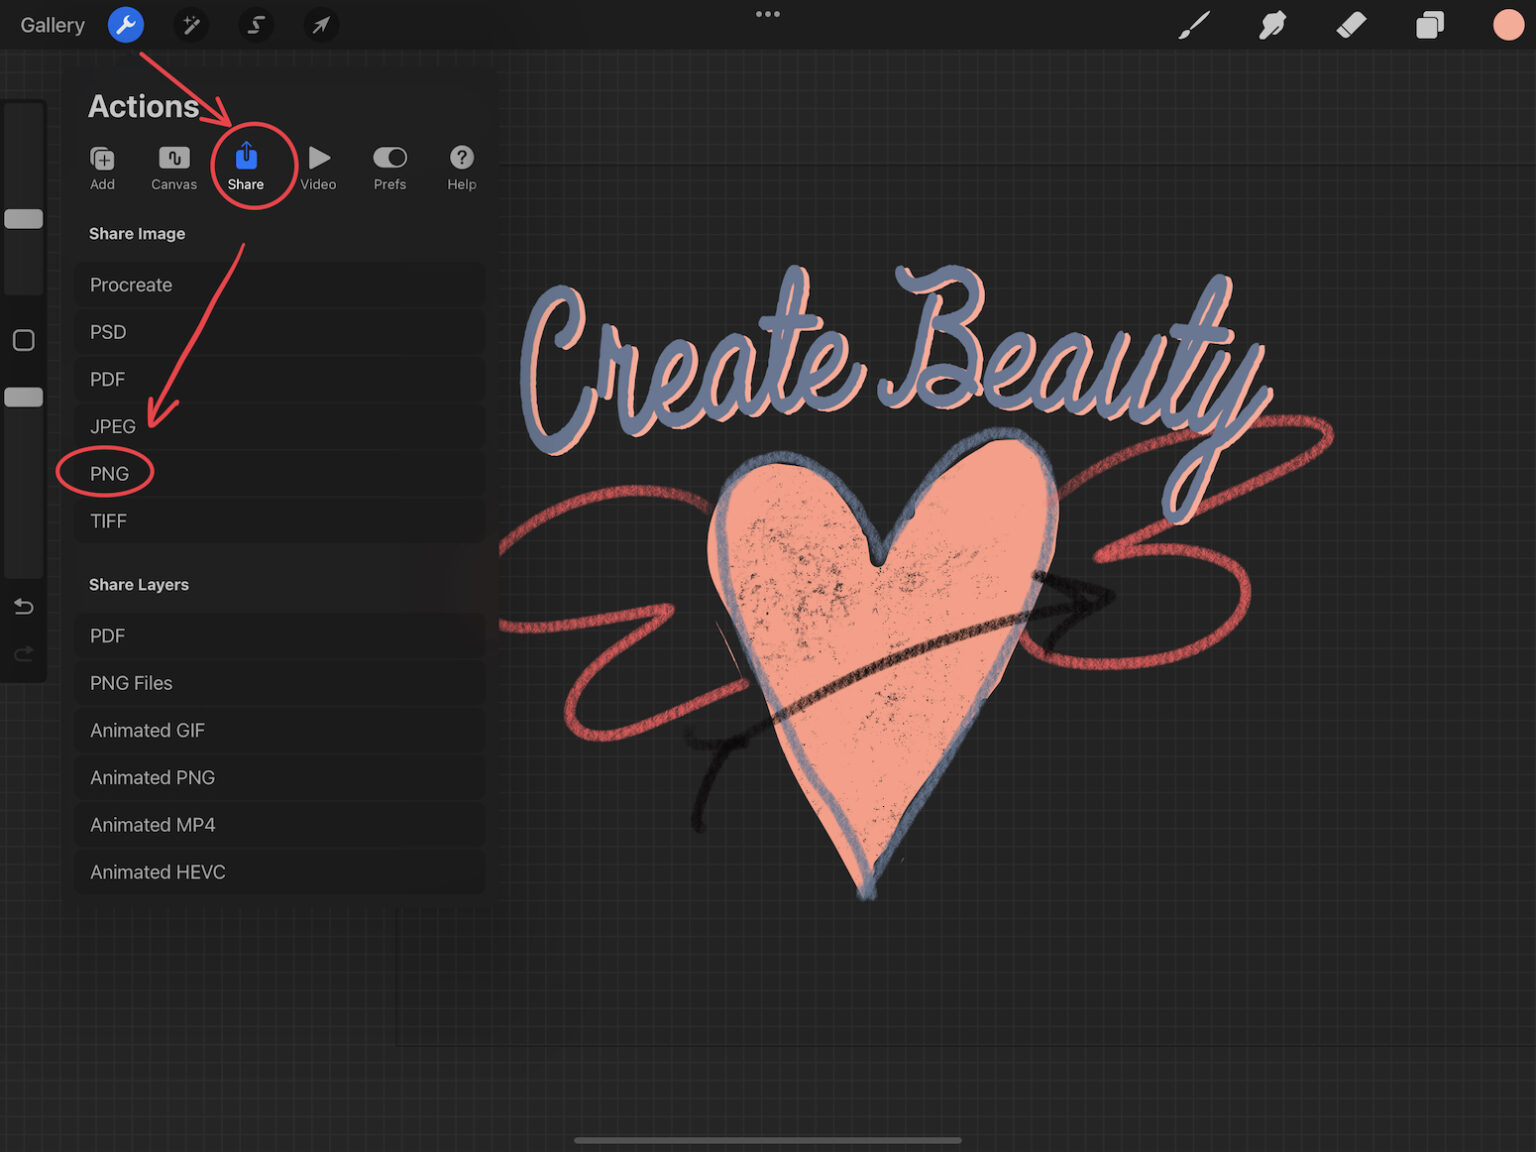Open the Layers panel
The height and width of the screenshot is (1152, 1536).
(1430, 25)
